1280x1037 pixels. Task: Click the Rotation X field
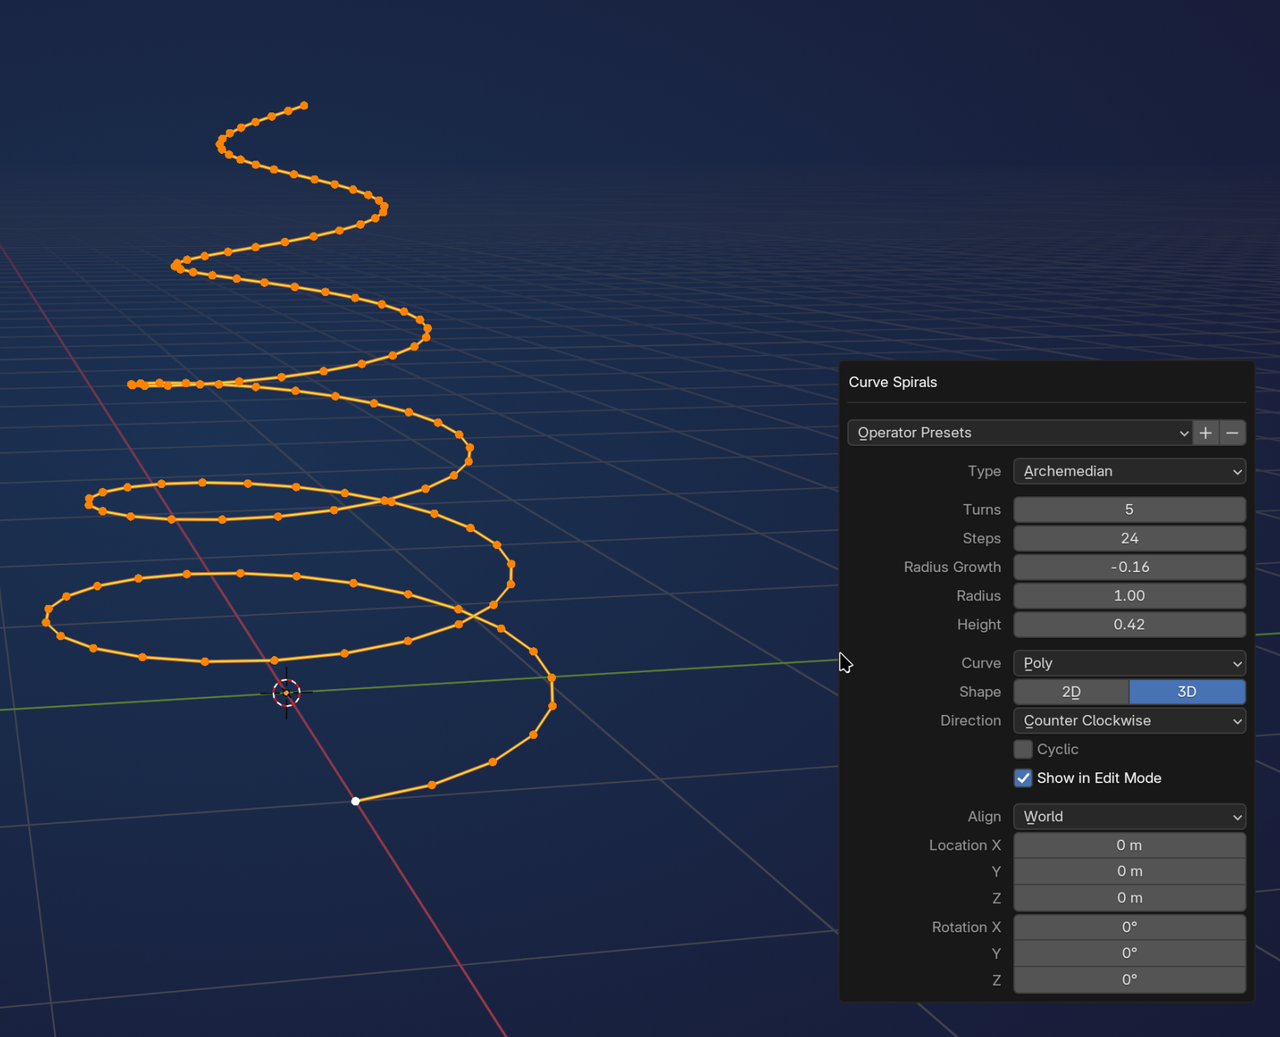[1130, 927]
